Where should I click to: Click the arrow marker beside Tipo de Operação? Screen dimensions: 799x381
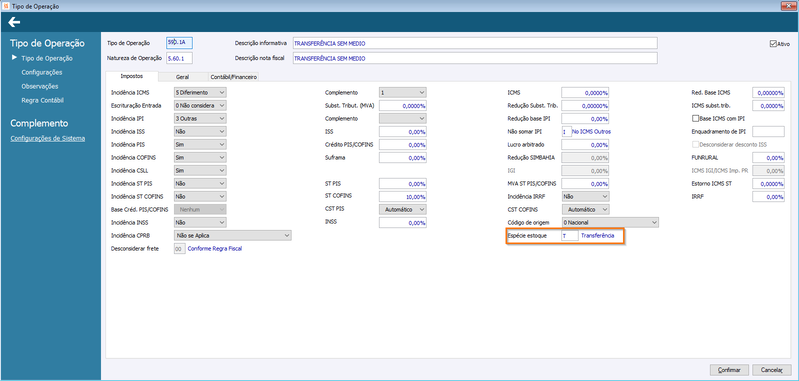click(x=15, y=58)
